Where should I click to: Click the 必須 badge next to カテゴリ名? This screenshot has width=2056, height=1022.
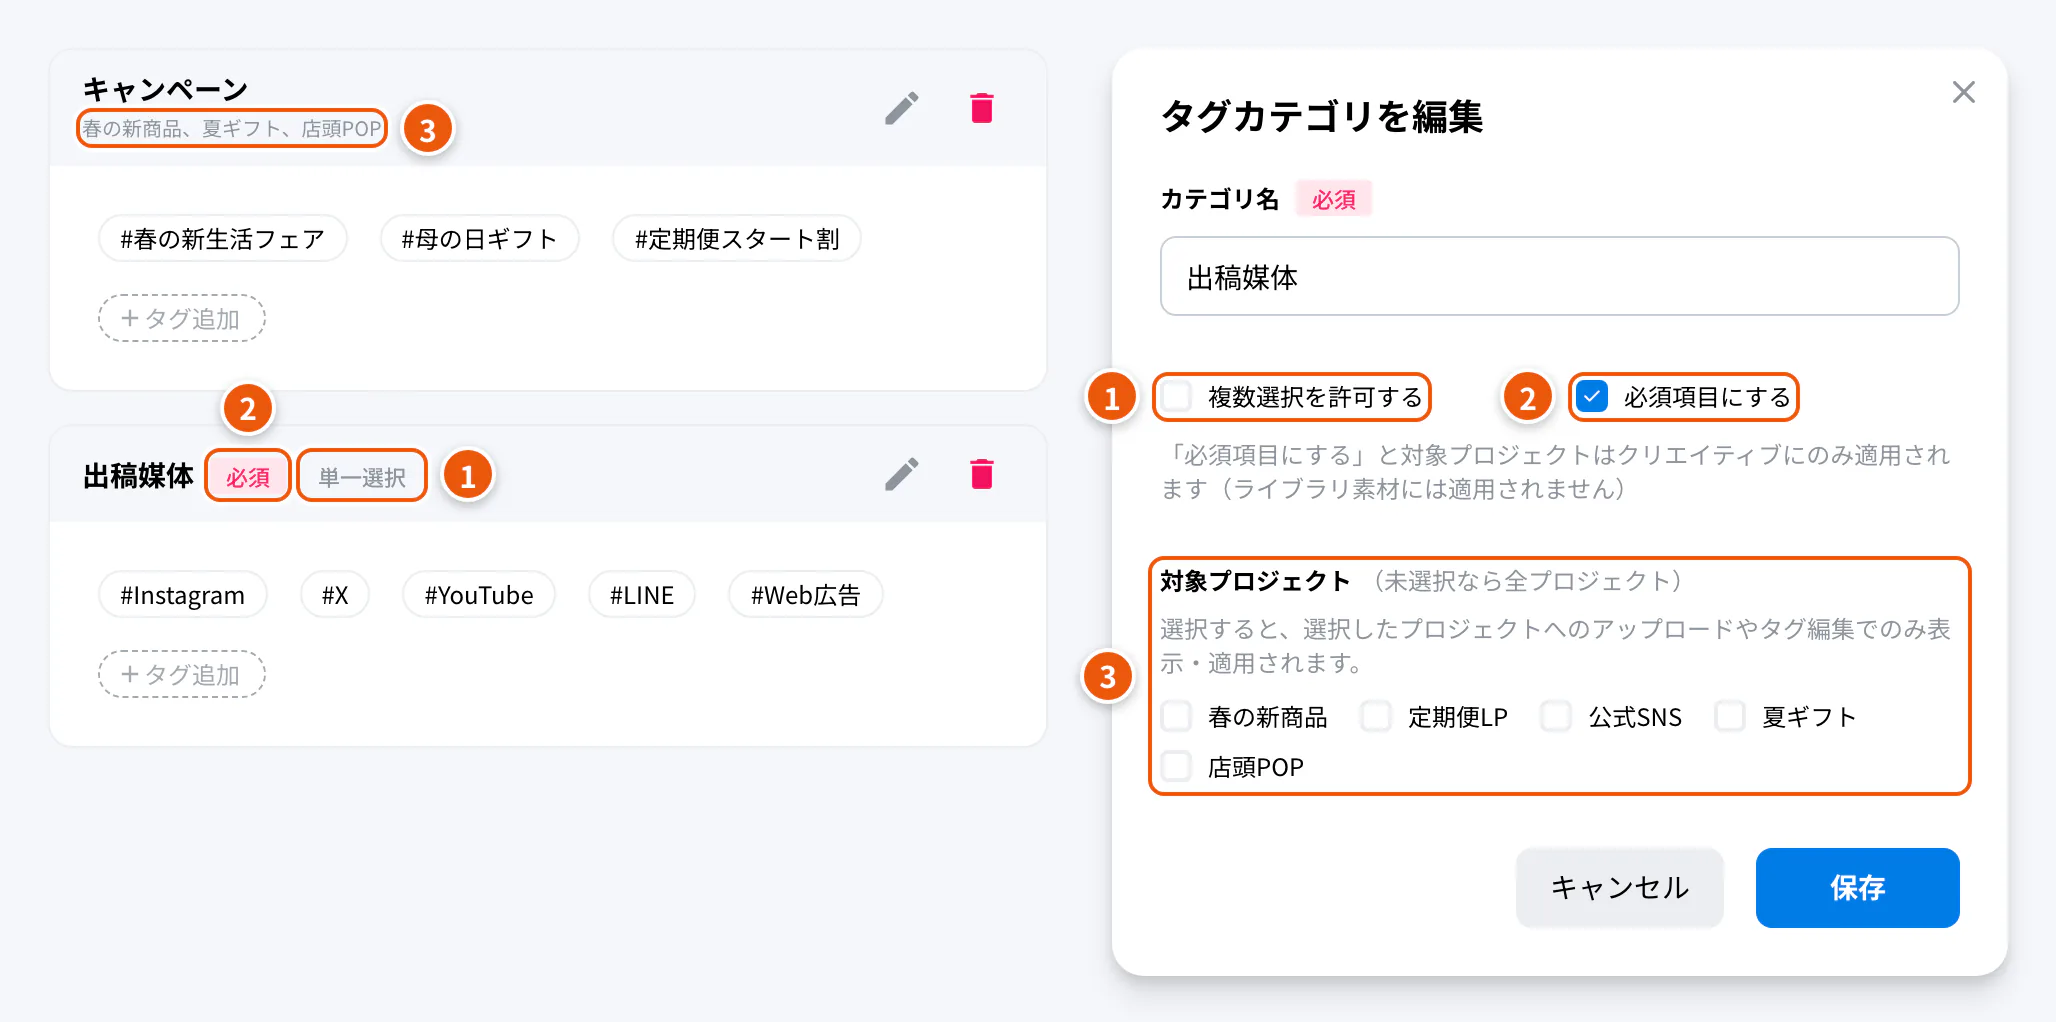1334,199
